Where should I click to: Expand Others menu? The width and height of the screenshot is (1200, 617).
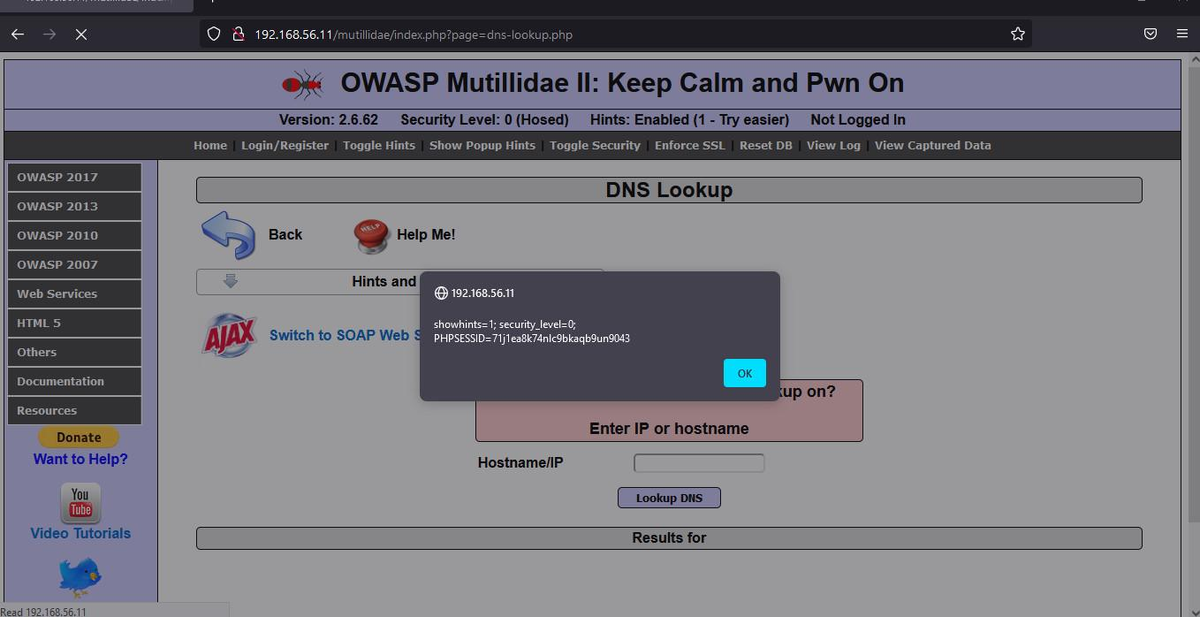tap(74, 352)
